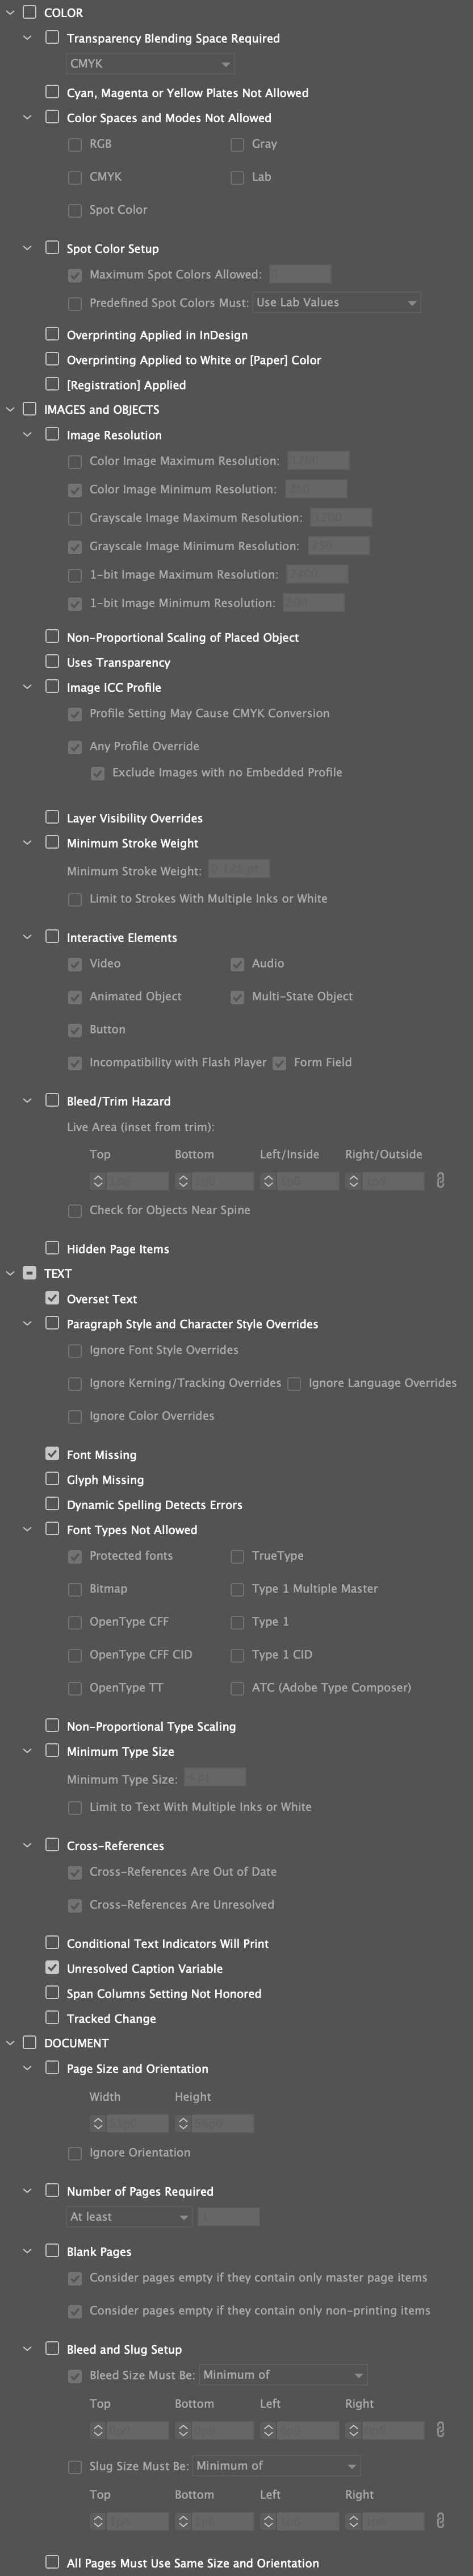Click the Page Size Width stepper arrows
The image size is (473, 2576).
click(x=98, y=2123)
